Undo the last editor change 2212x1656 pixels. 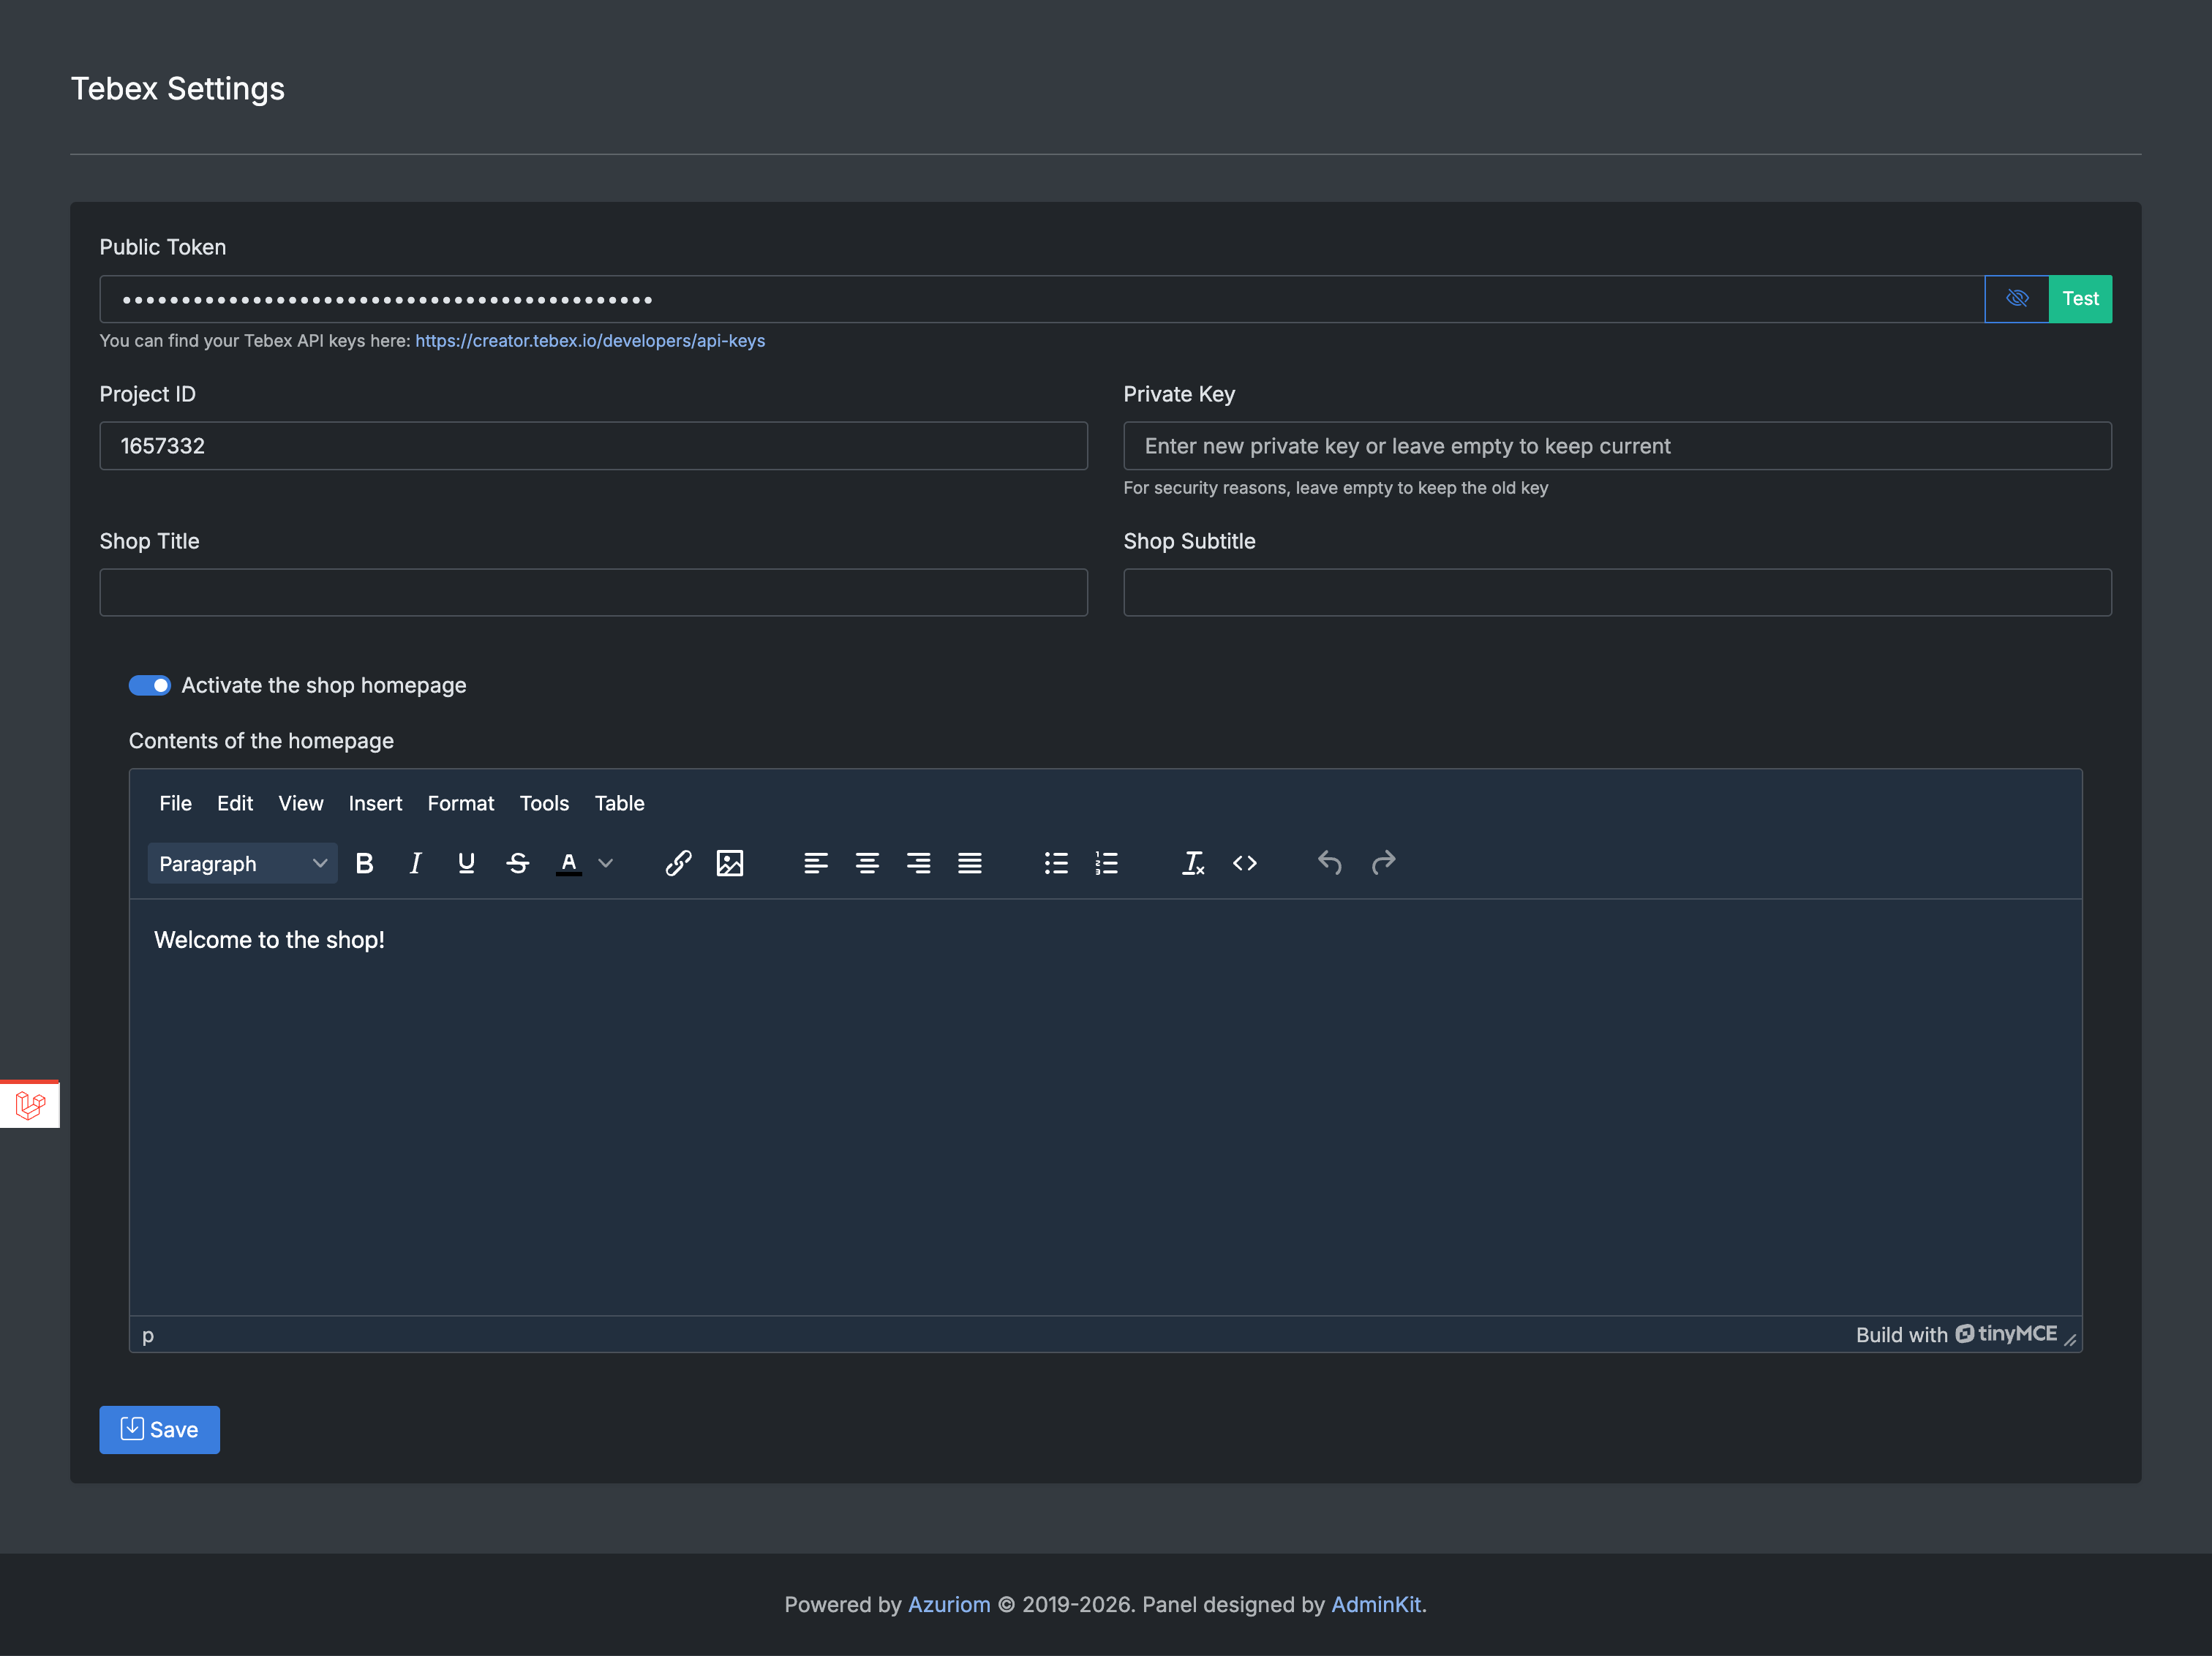tap(1329, 863)
